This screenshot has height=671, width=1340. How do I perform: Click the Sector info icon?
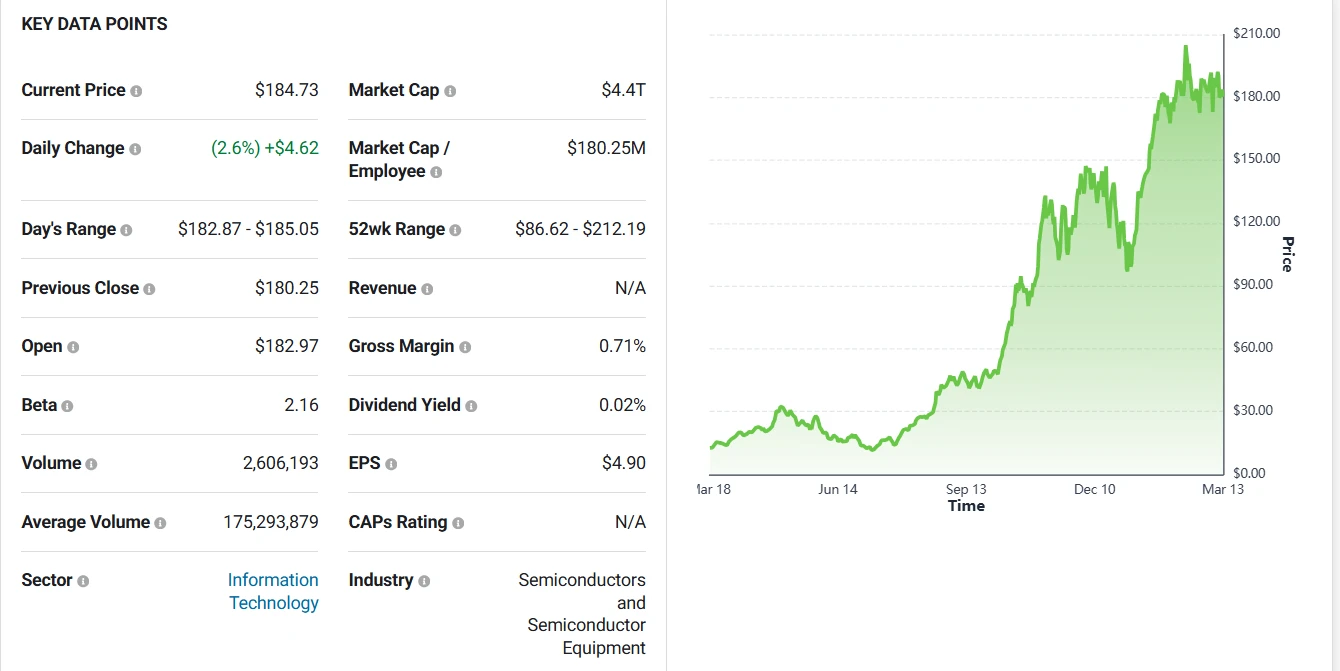click(83, 581)
